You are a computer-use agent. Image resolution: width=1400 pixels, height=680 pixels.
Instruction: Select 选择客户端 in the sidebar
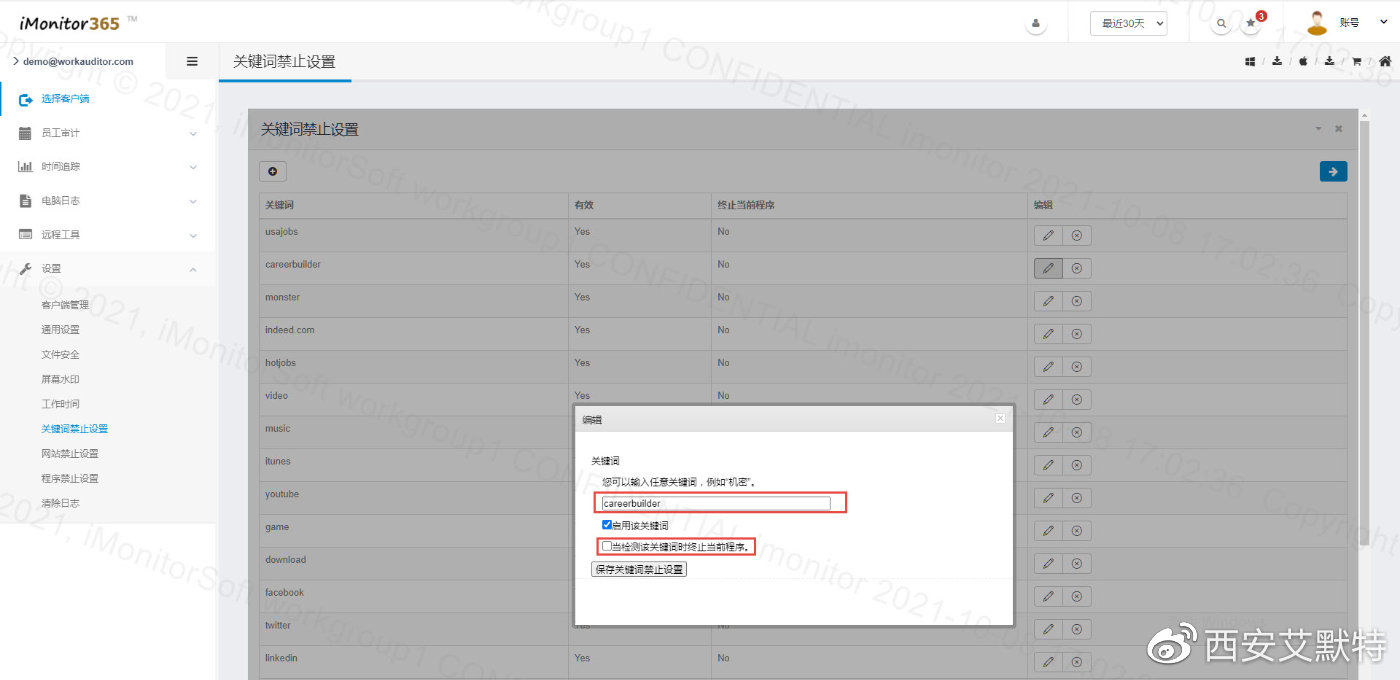[x=66, y=99]
